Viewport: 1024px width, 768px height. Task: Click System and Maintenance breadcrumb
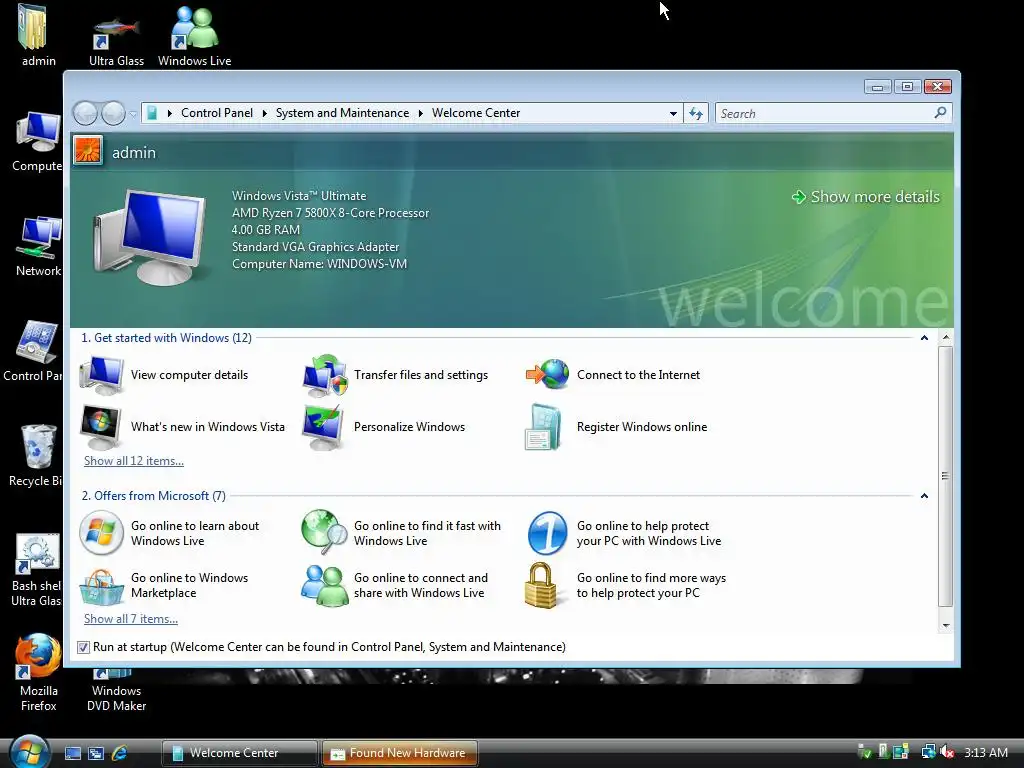pyautogui.click(x=342, y=113)
